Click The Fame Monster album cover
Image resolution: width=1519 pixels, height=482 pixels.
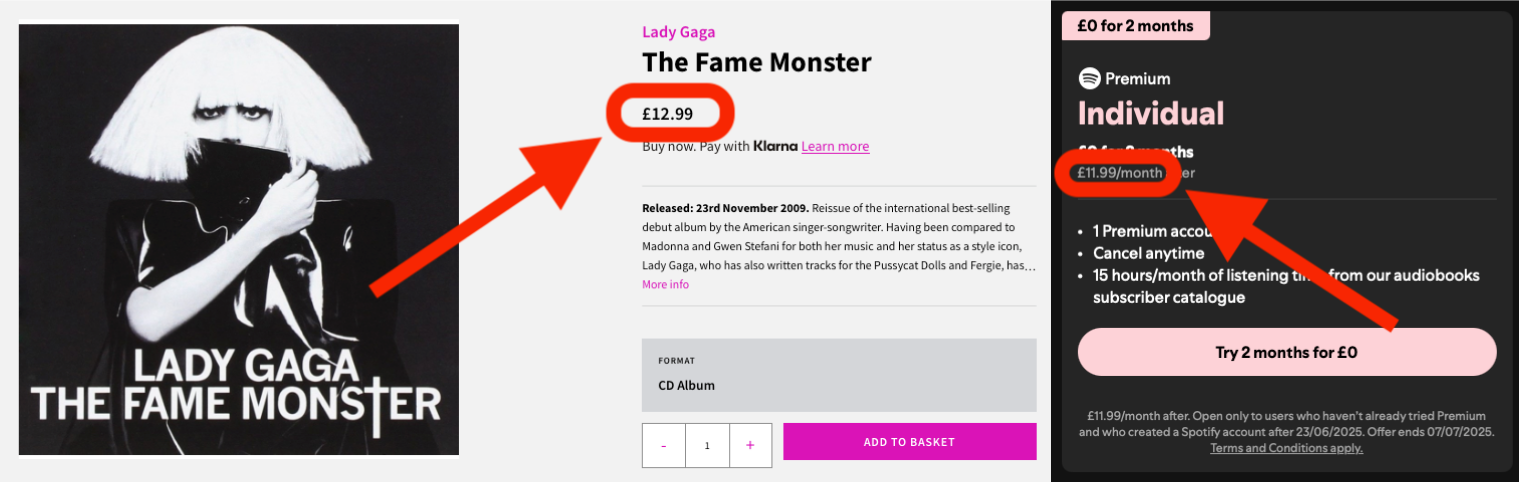click(239, 240)
